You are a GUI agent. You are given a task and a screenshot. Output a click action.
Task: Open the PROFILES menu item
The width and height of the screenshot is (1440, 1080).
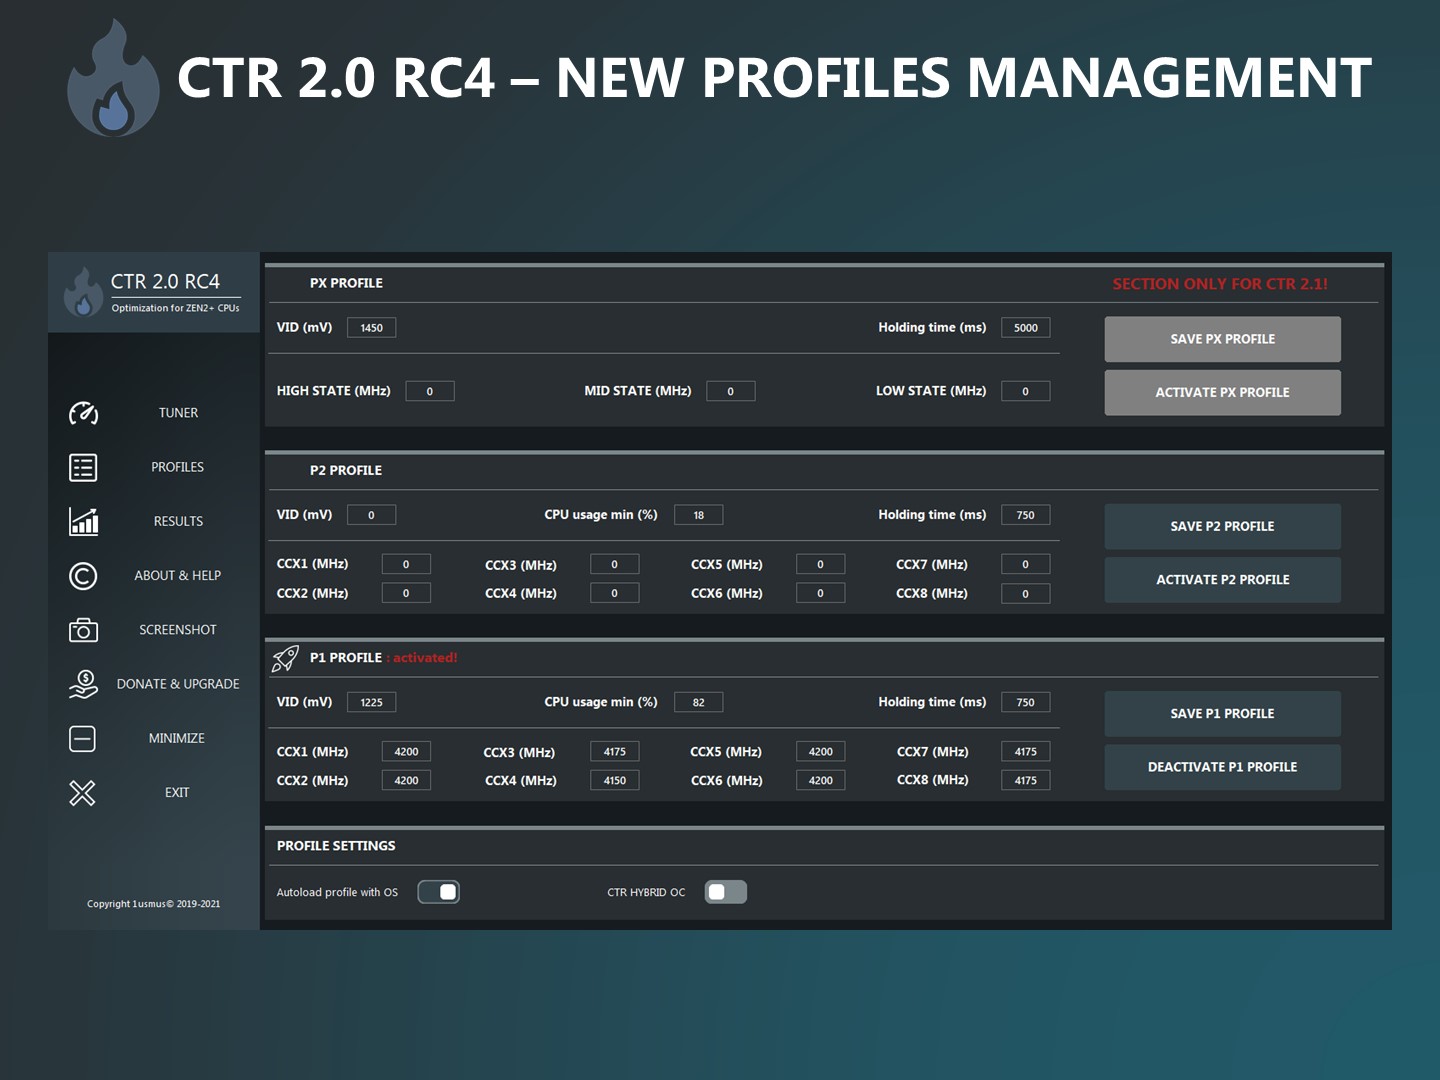pos(178,467)
